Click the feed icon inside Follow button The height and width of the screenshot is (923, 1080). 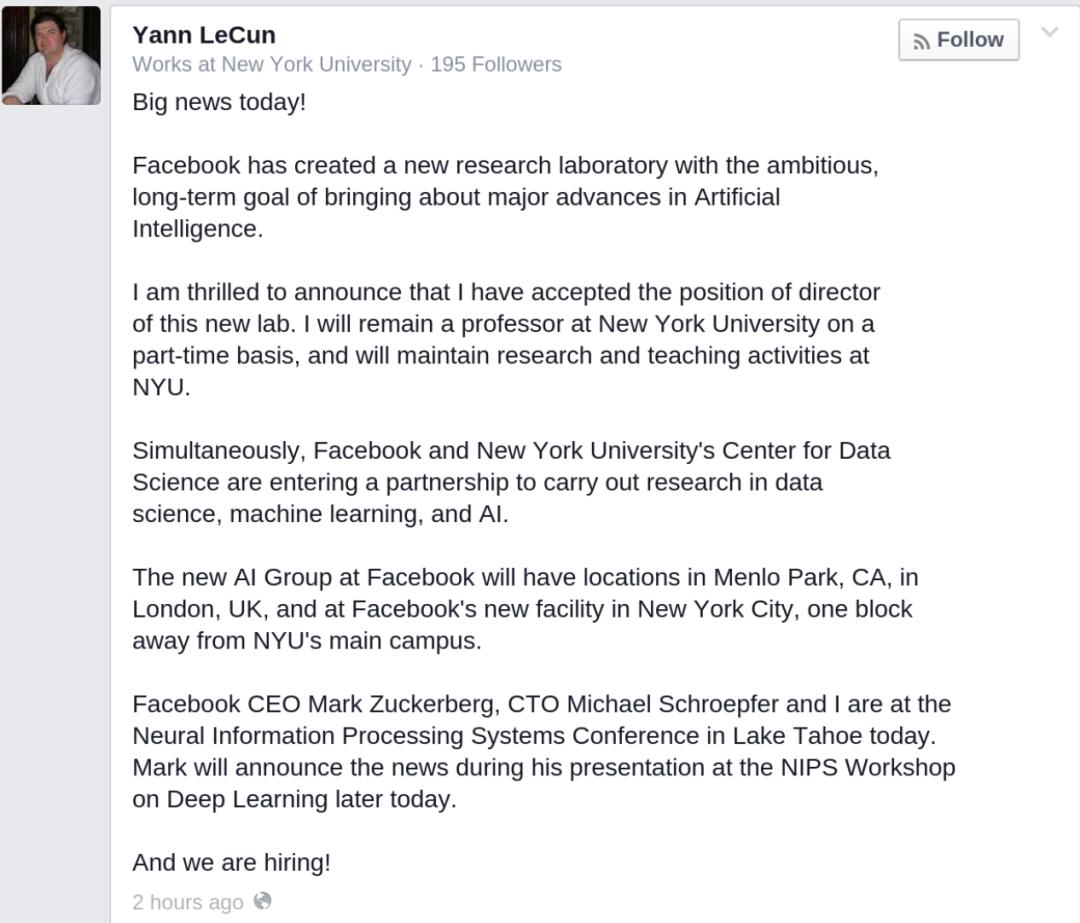click(921, 41)
